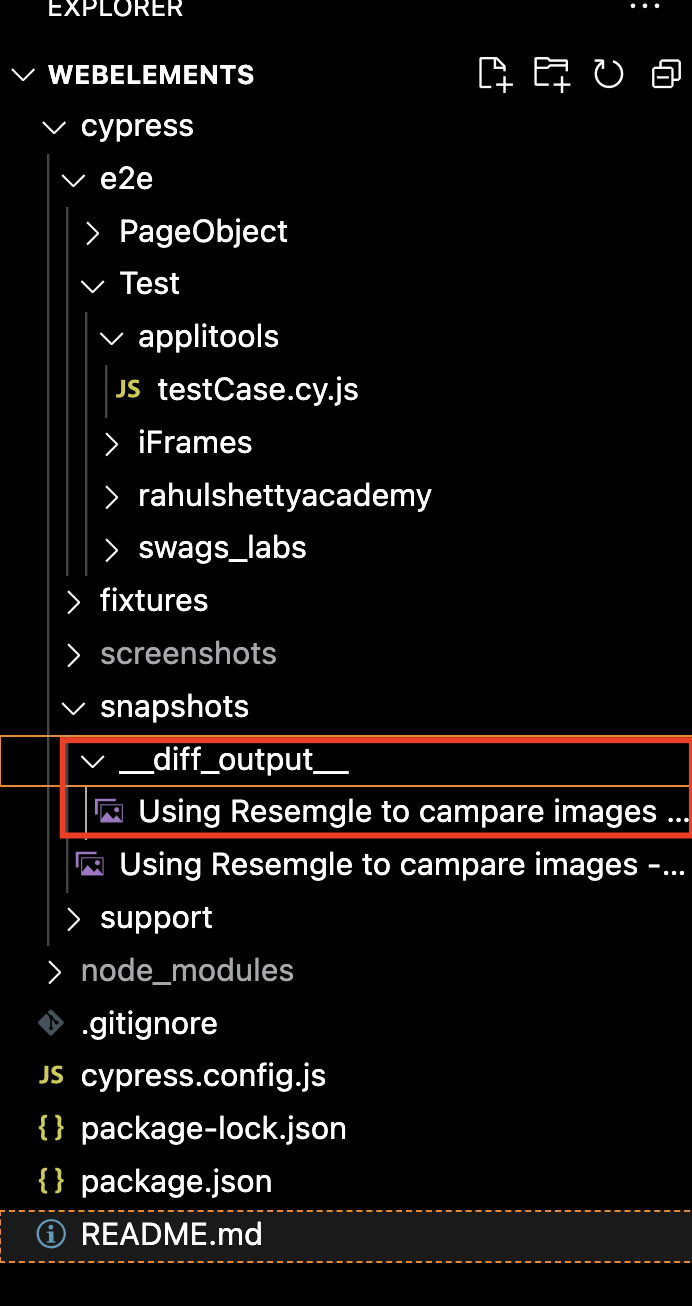692x1306 pixels.
Task: Select the EXPLORER panel header
Action: pyautogui.click(x=114, y=10)
